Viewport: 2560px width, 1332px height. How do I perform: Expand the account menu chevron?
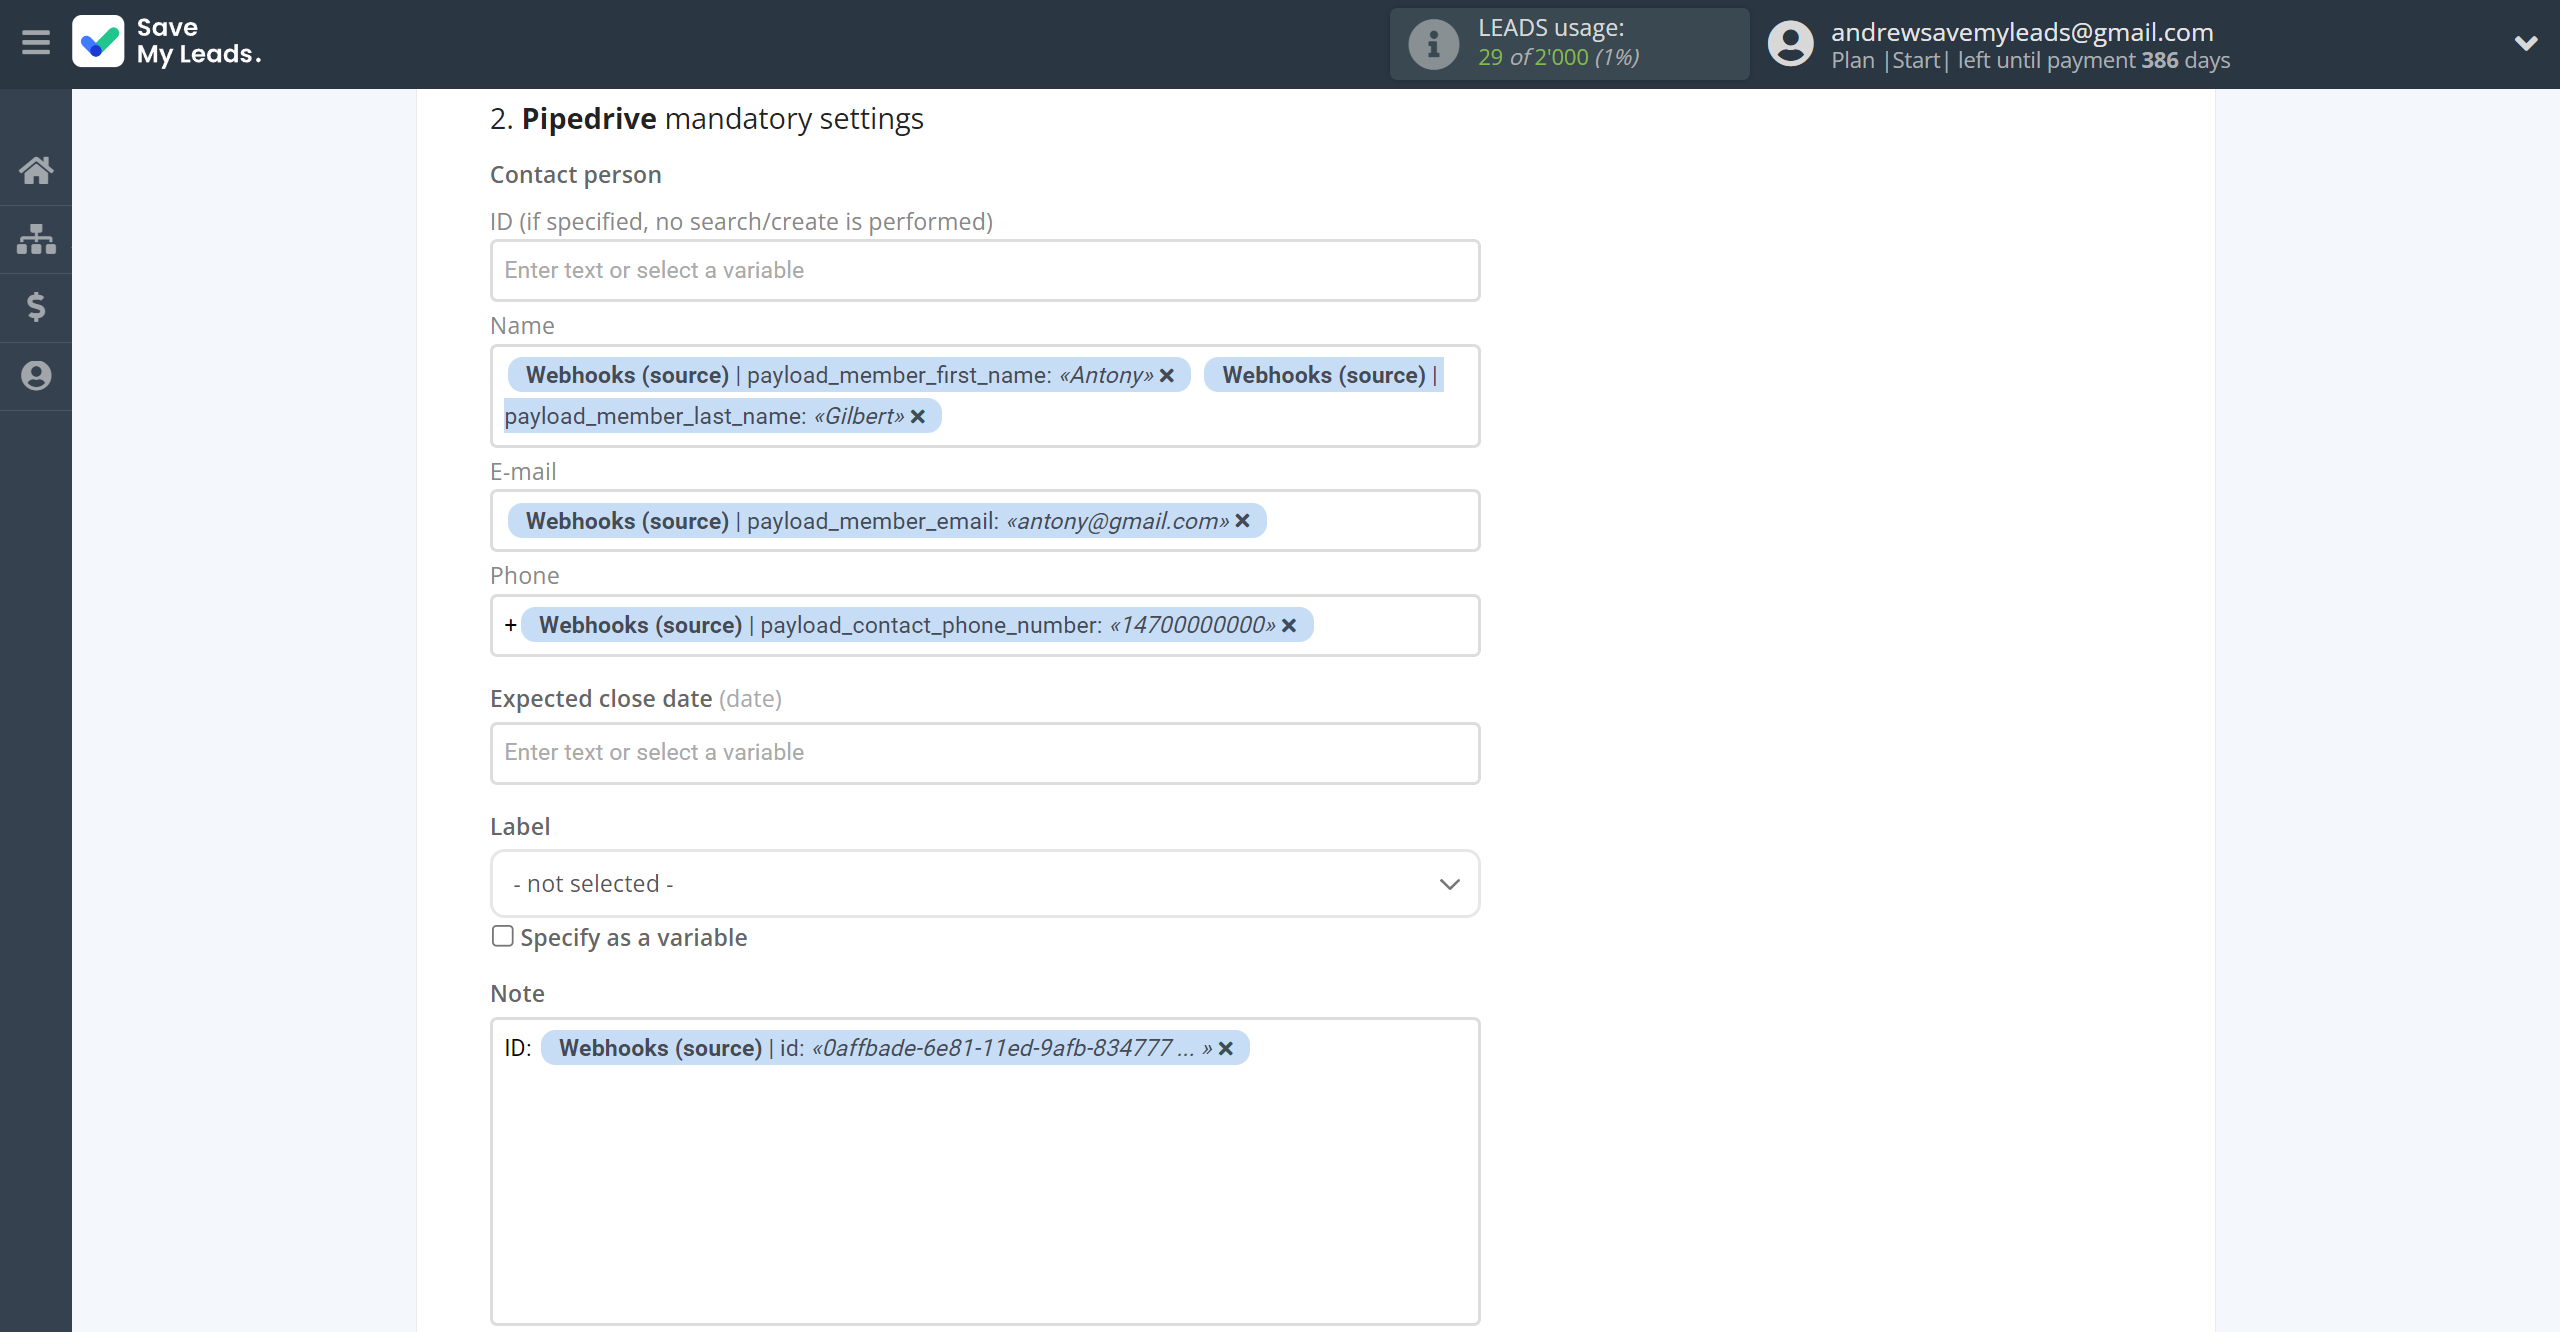(x=2526, y=43)
